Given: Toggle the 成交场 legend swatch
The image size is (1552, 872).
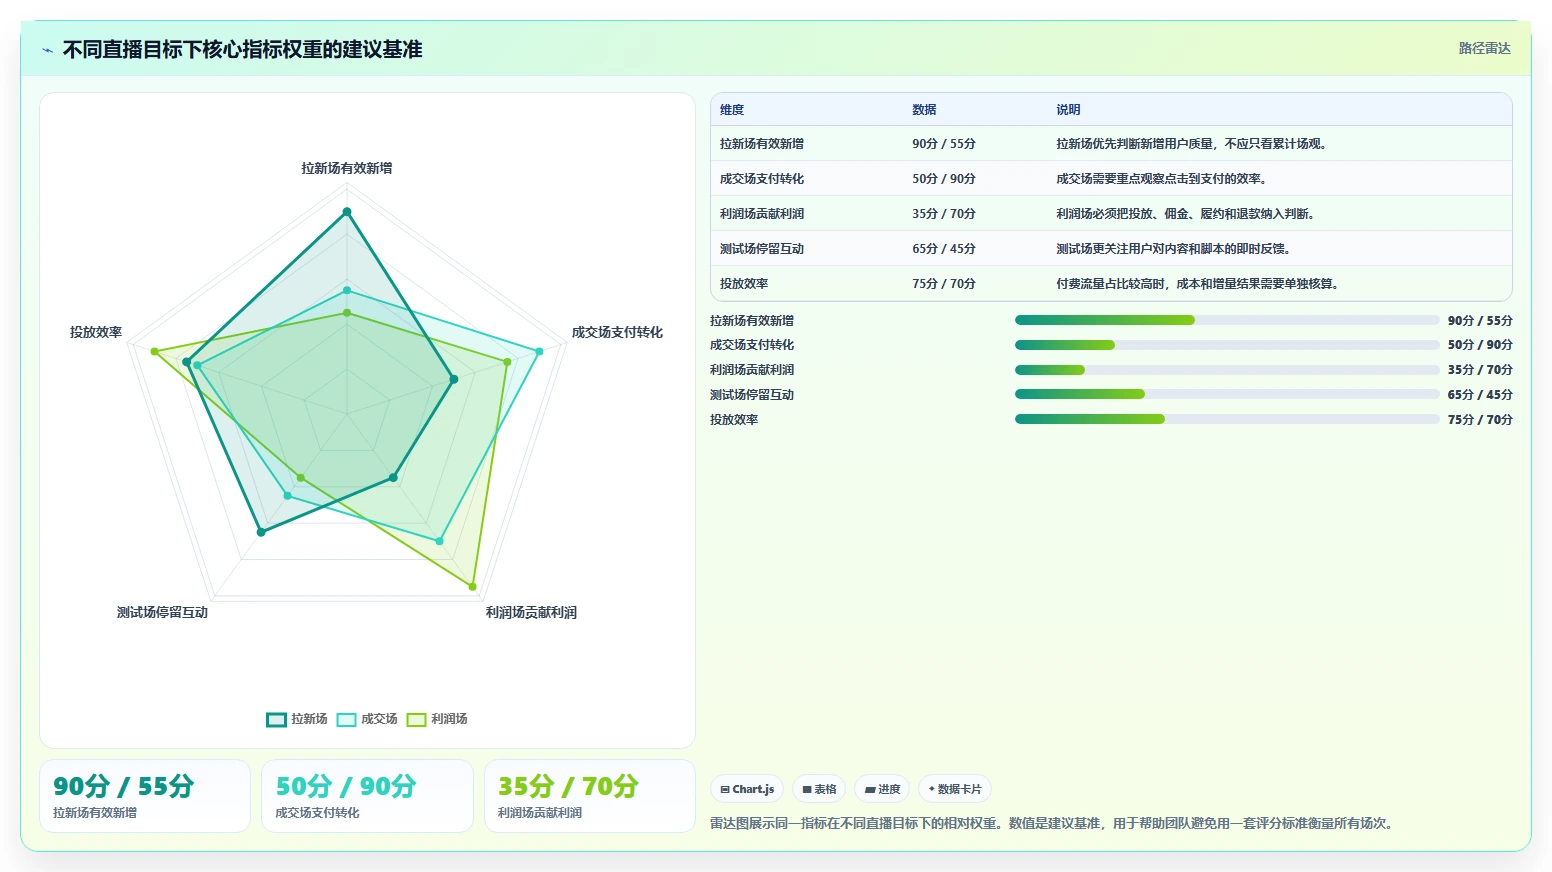Looking at the screenshot, I should coord(346,719).
